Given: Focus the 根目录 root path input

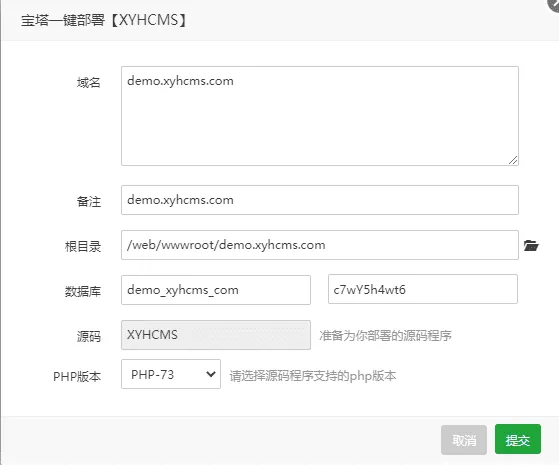Looking at the screenshot, I should tap(320, 245).
